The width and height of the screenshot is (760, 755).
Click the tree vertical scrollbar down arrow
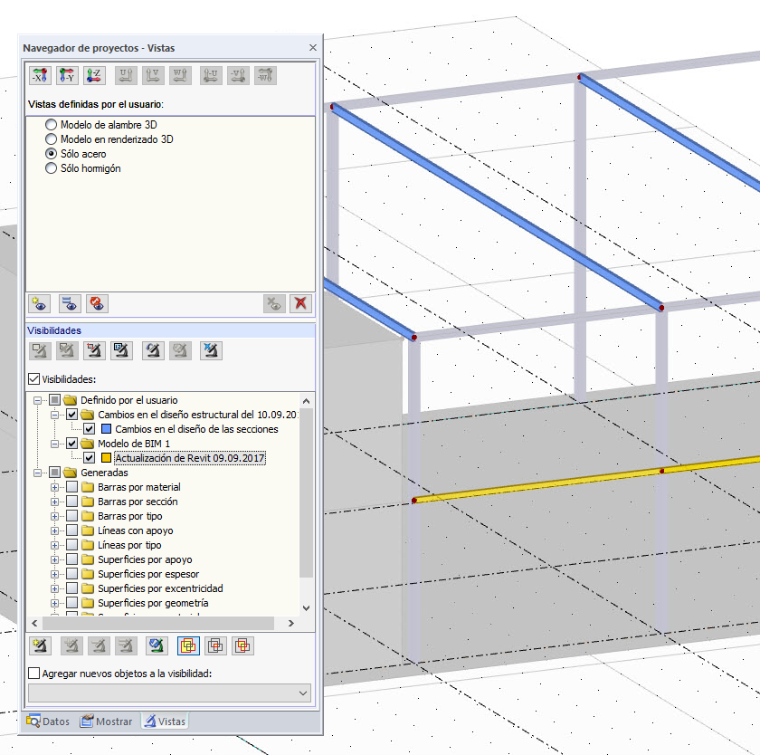pos(306,608)
